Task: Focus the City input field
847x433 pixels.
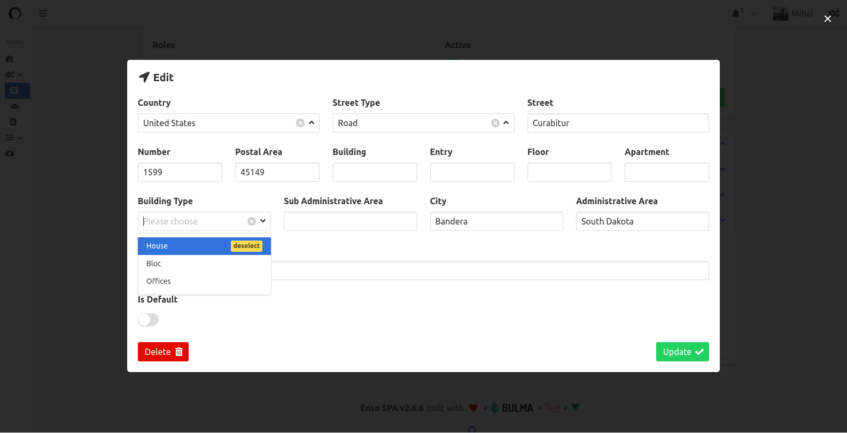Action: (496, 221)
